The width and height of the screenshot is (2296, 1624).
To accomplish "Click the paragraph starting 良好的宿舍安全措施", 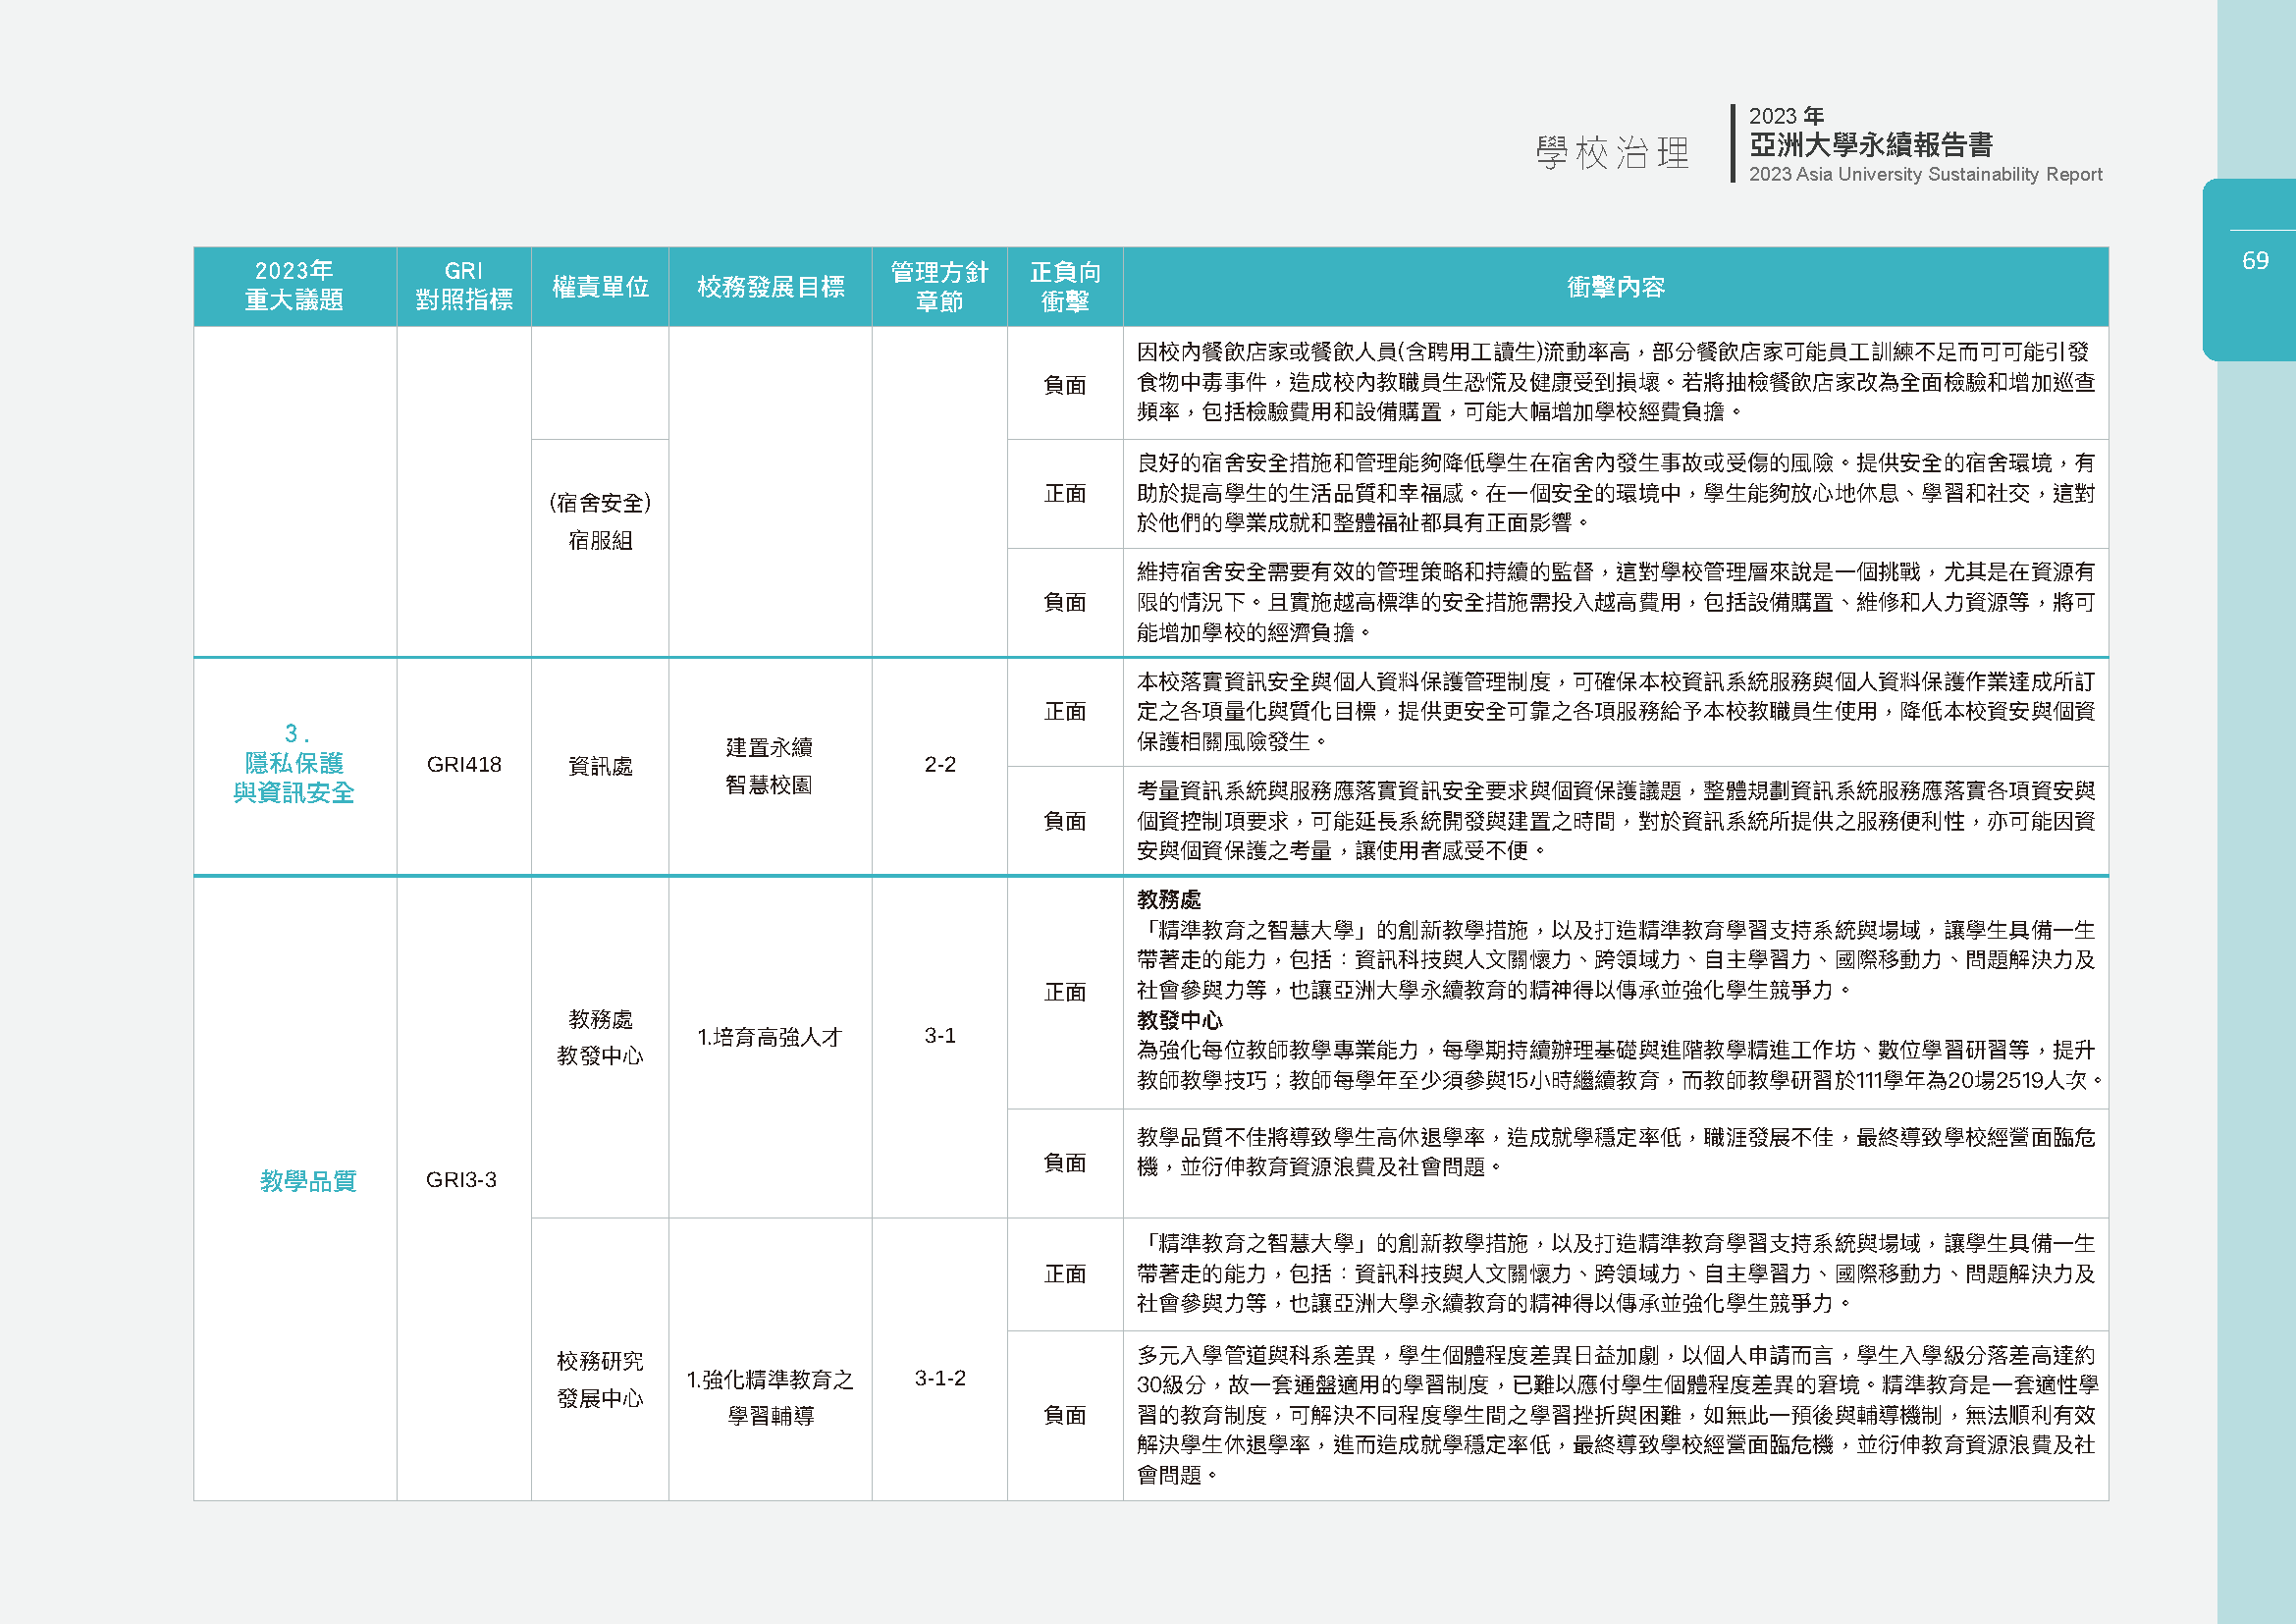I will (1616, 493).
